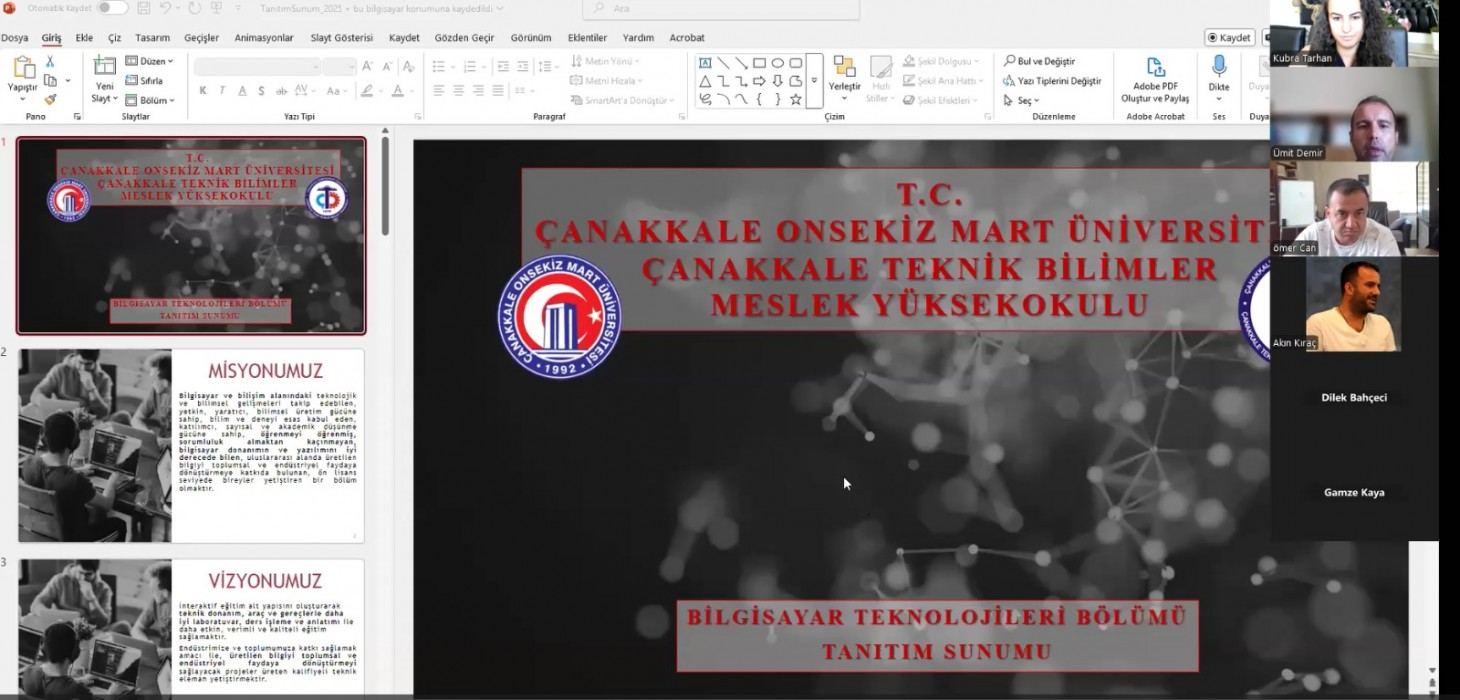The width and height of the screenshot is (1460, 700).
Task: Select the MİSYONUMUZ slide thumbnail
Action: (191, 445)
